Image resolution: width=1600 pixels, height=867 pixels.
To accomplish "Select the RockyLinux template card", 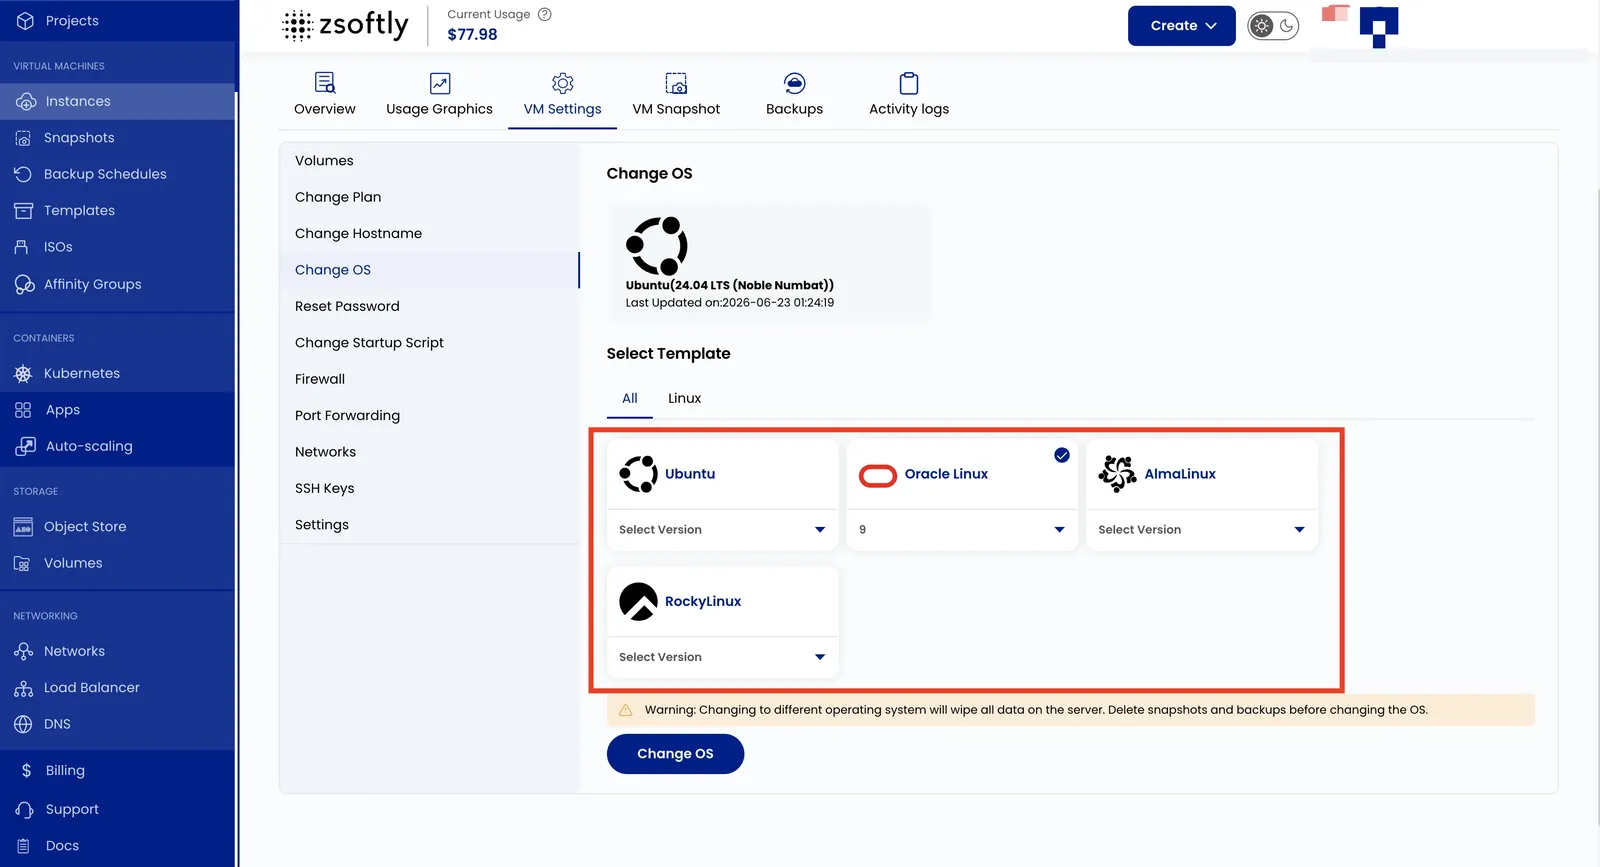I will tap(723, 623).
